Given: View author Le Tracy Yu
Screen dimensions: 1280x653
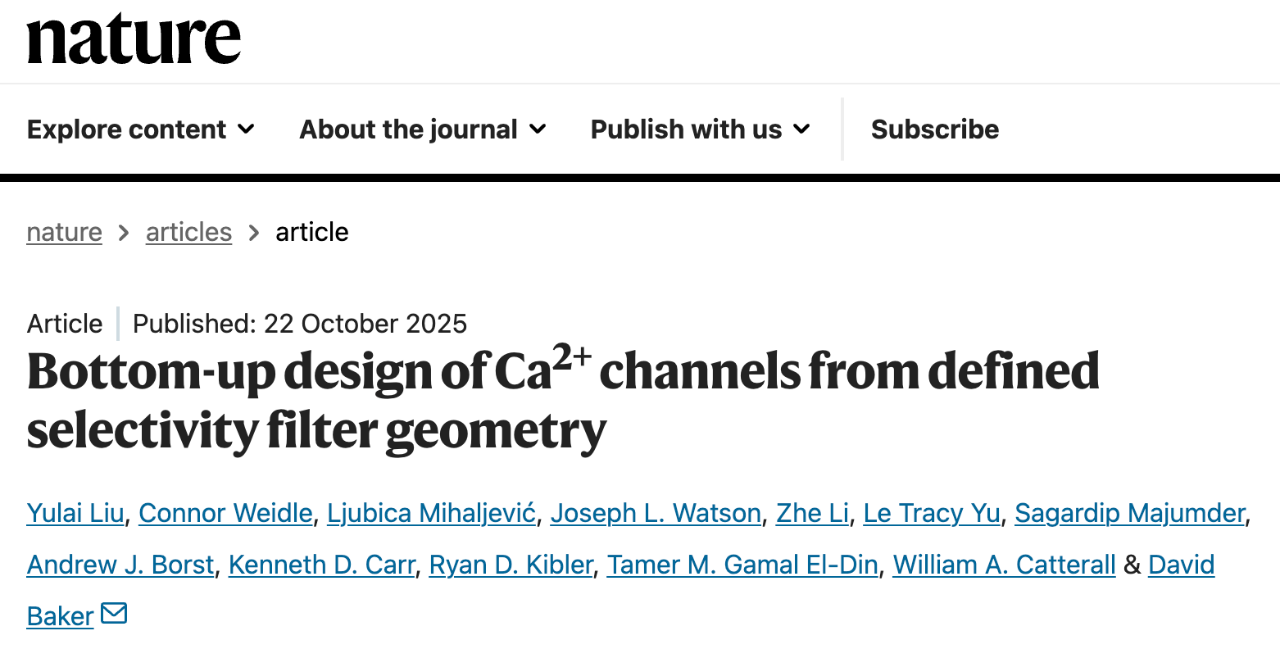Looking at the screenshot, I should coord(931,513).
